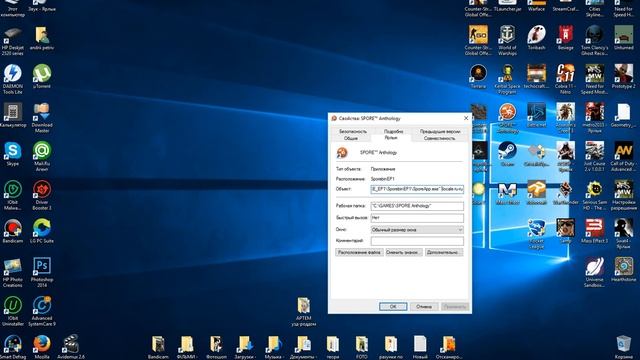Select the Photoshop 2014 desktop icon
The image size is (640, 360).
[42, 272]
